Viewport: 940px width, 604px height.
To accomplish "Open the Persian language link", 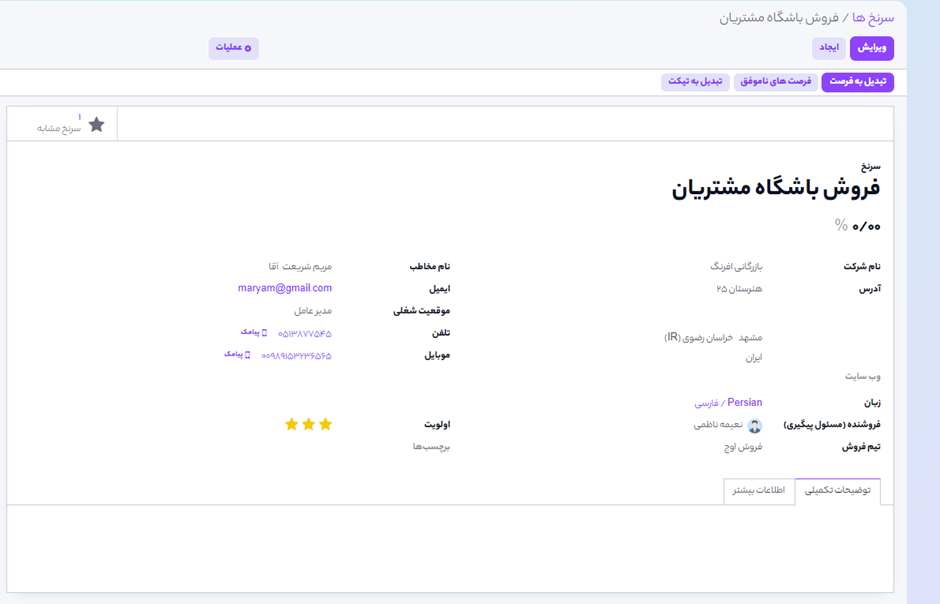I will (x=744, y=402).
